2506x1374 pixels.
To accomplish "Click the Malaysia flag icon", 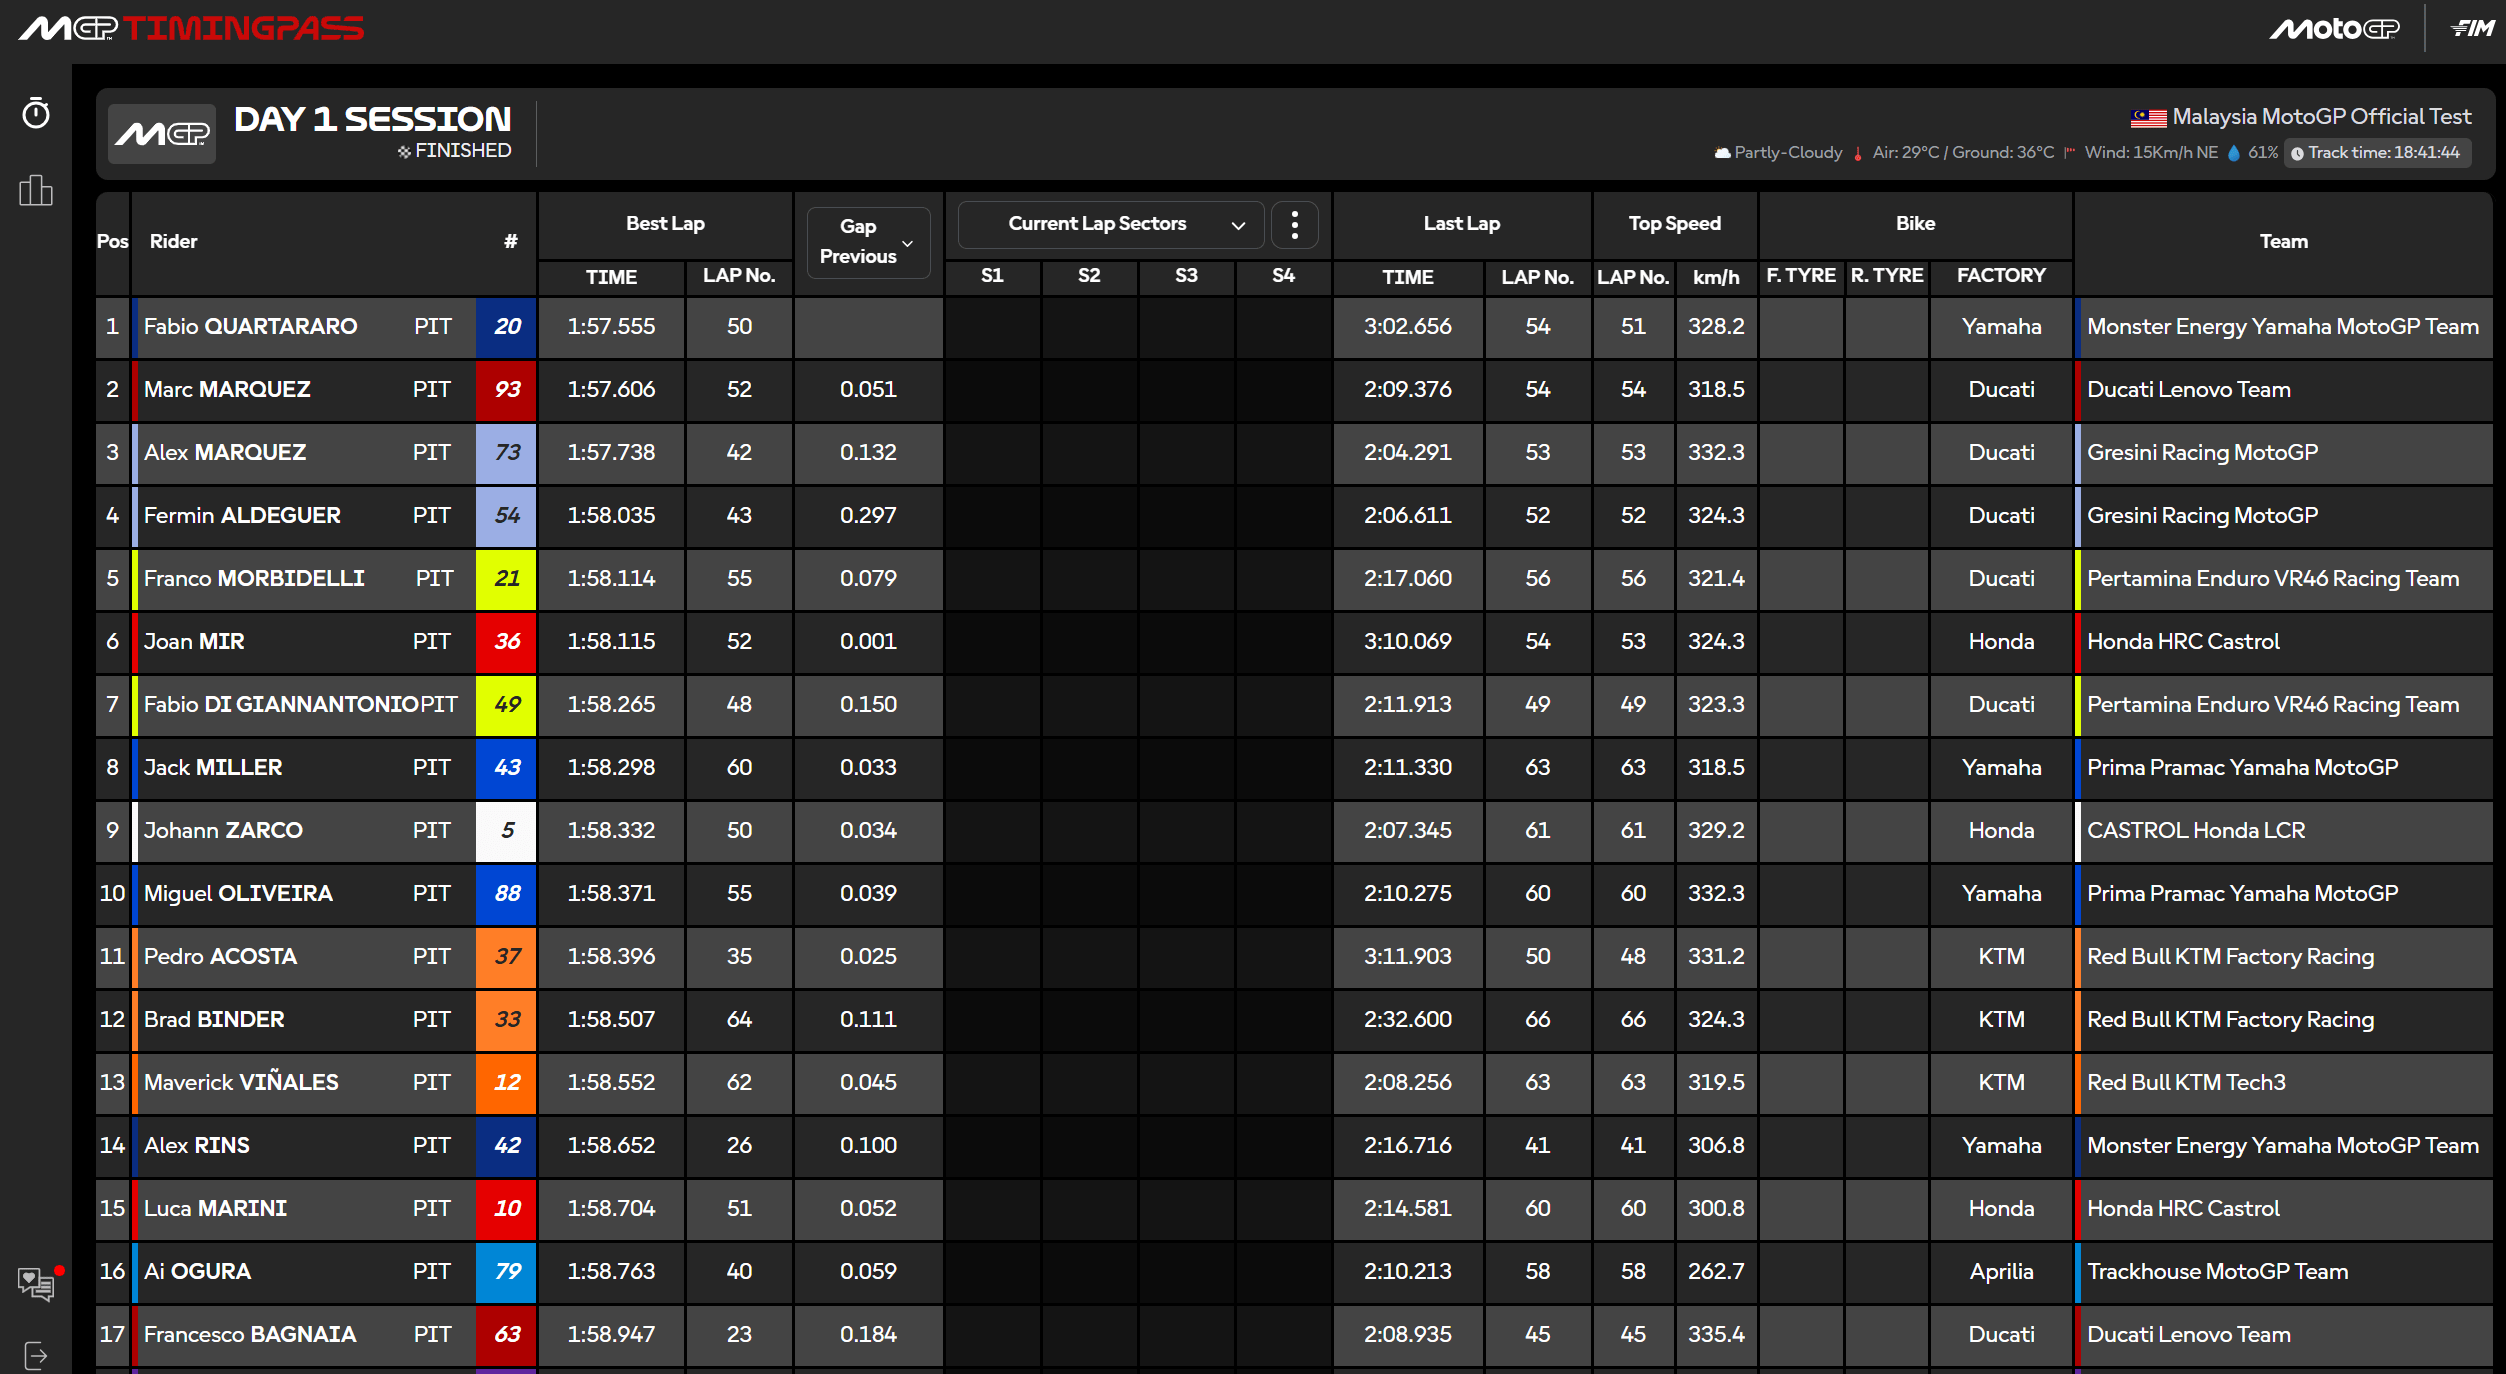I will tap(2148, 118).
